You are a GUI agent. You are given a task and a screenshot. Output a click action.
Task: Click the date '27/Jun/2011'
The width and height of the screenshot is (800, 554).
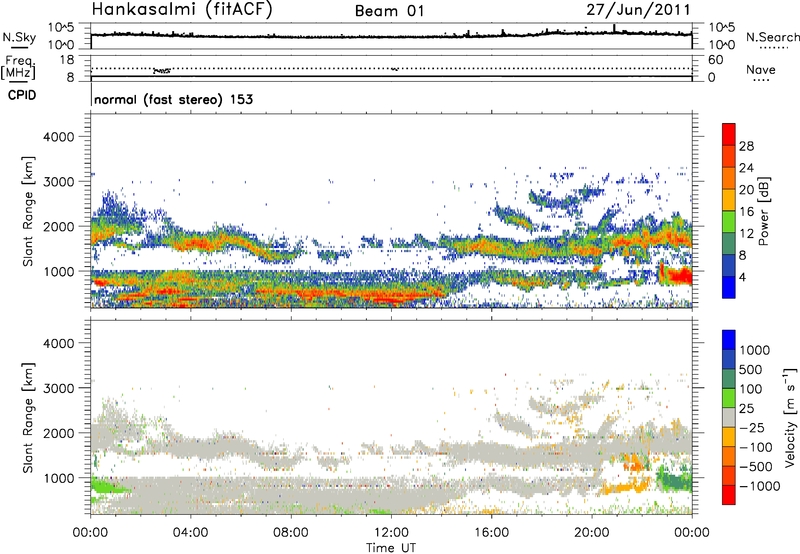tap(638, 9)
